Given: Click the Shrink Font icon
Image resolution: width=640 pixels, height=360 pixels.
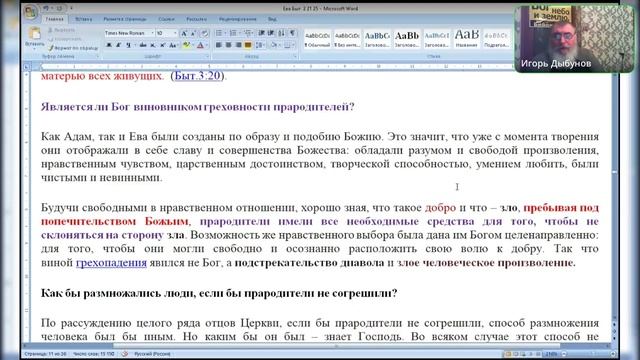Looking at the screenshot, I should tap(193, 33).
